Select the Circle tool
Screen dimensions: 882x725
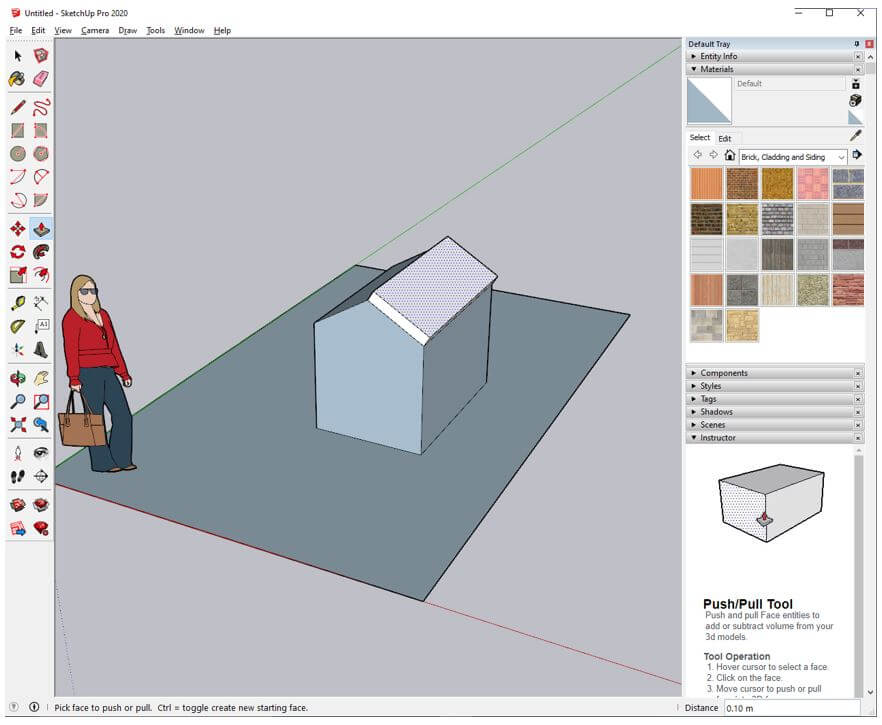click(17, 154)
